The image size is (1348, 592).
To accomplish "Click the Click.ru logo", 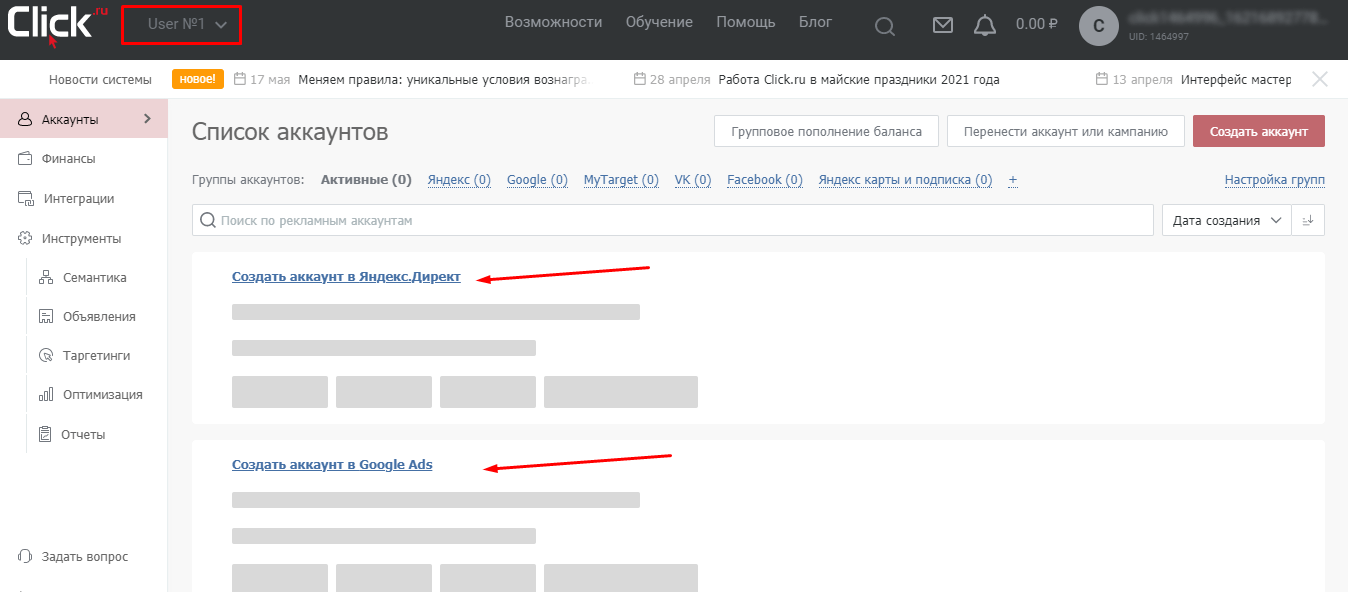I will click(x=57, y=22).
